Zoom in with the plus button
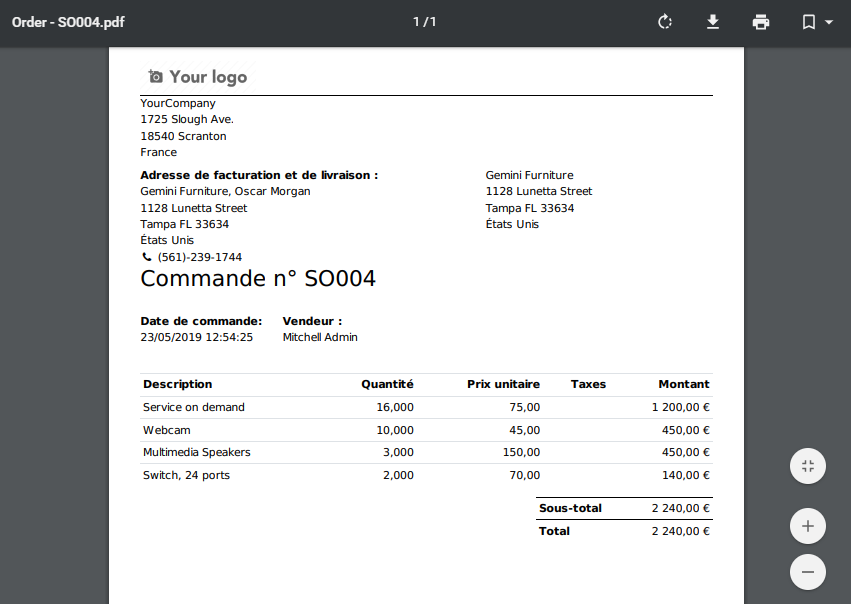 coord(807,525)
